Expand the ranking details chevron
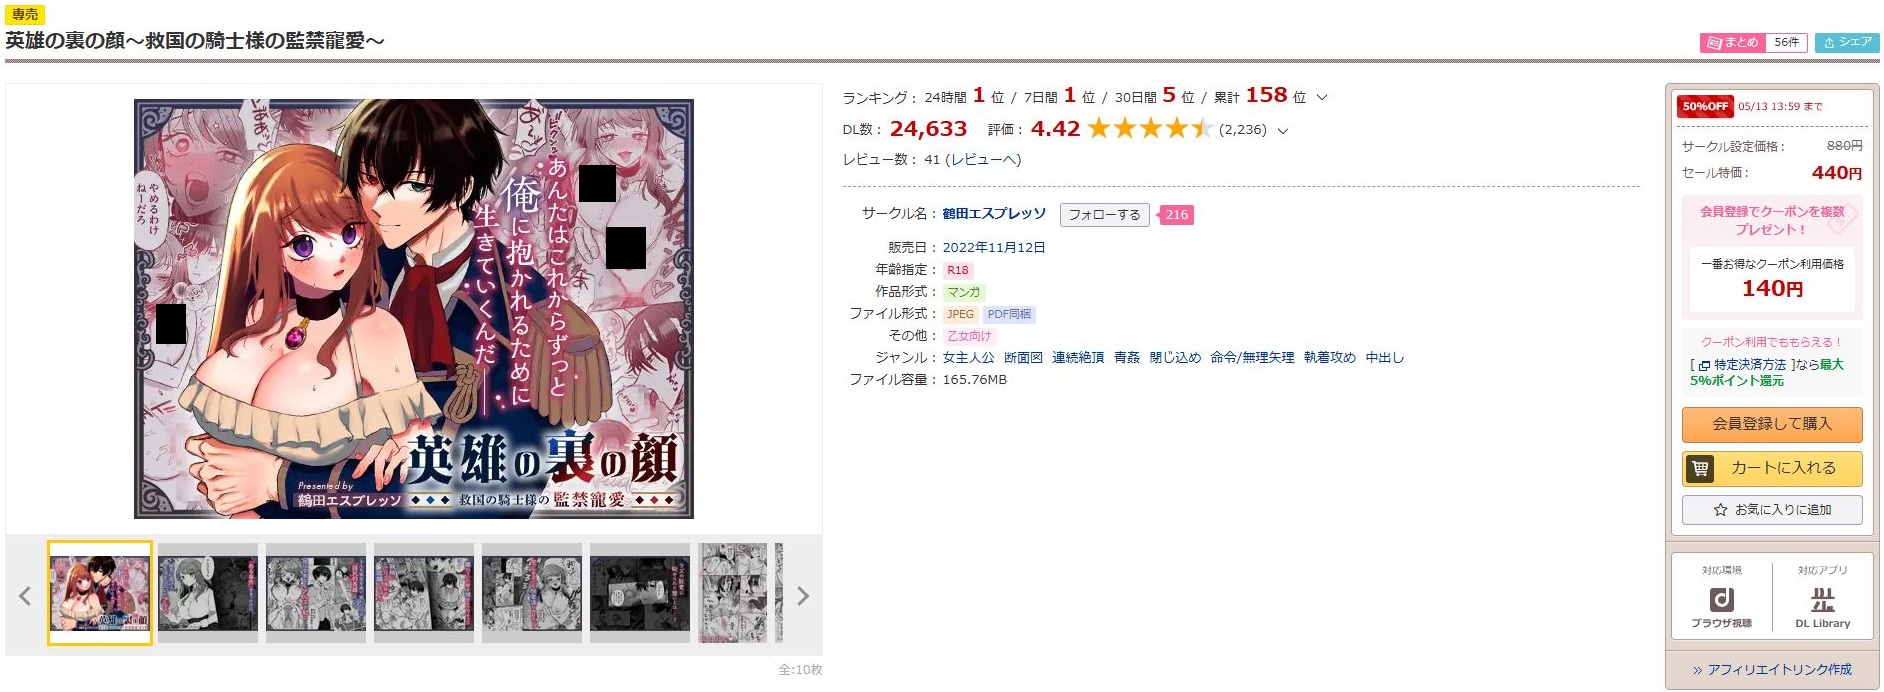Screen dimensions: 1884x692 coord(1322,98)
